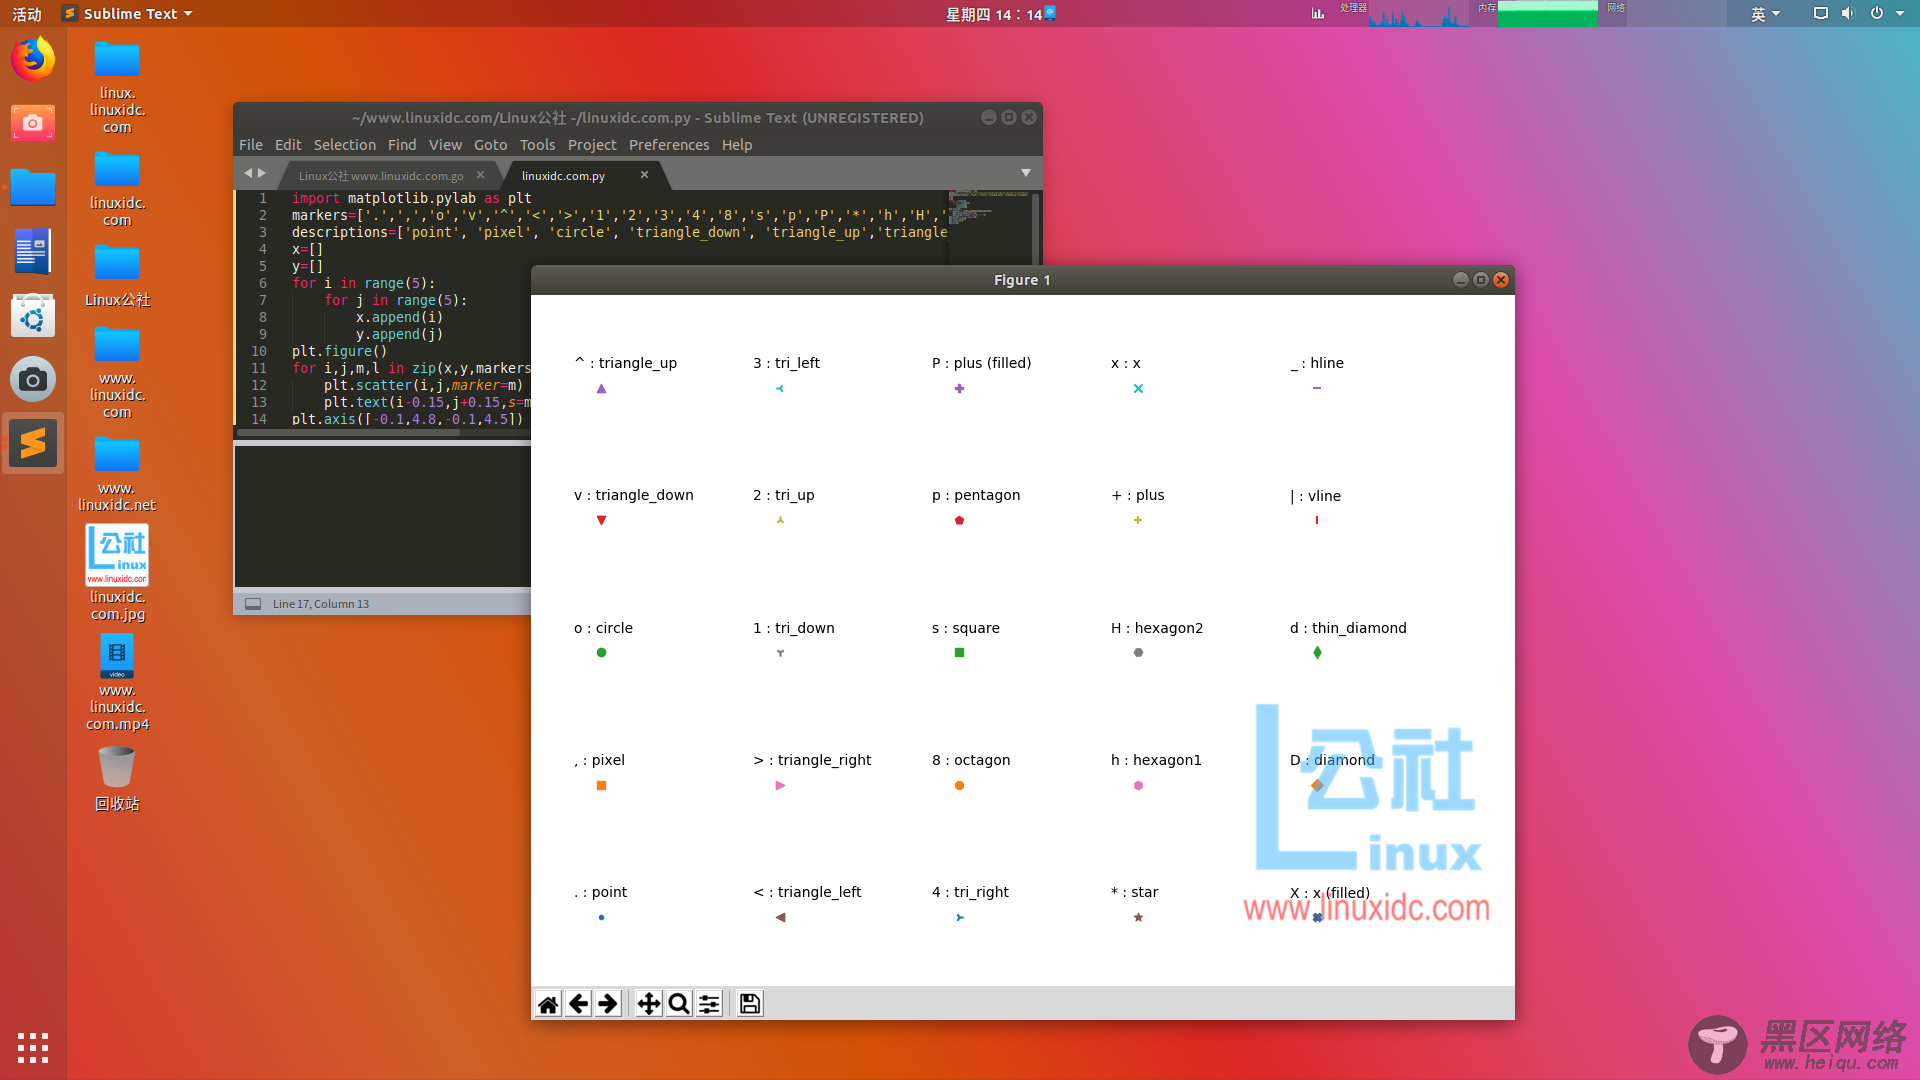
Task: Open the Help menu
Action: coord(737,145)
